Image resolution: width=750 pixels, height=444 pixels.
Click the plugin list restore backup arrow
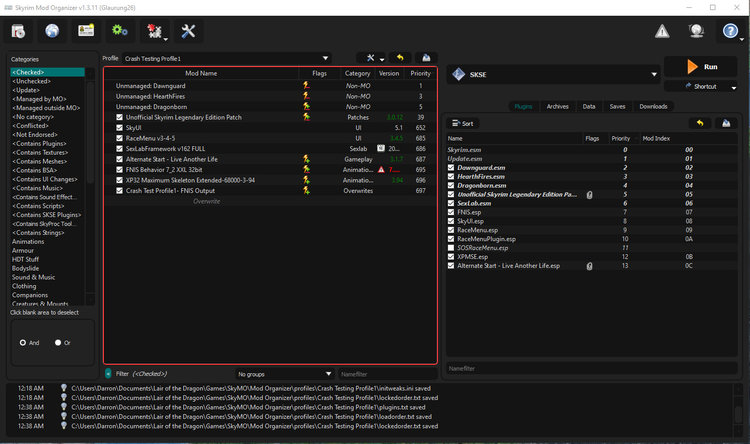[700, 123]
